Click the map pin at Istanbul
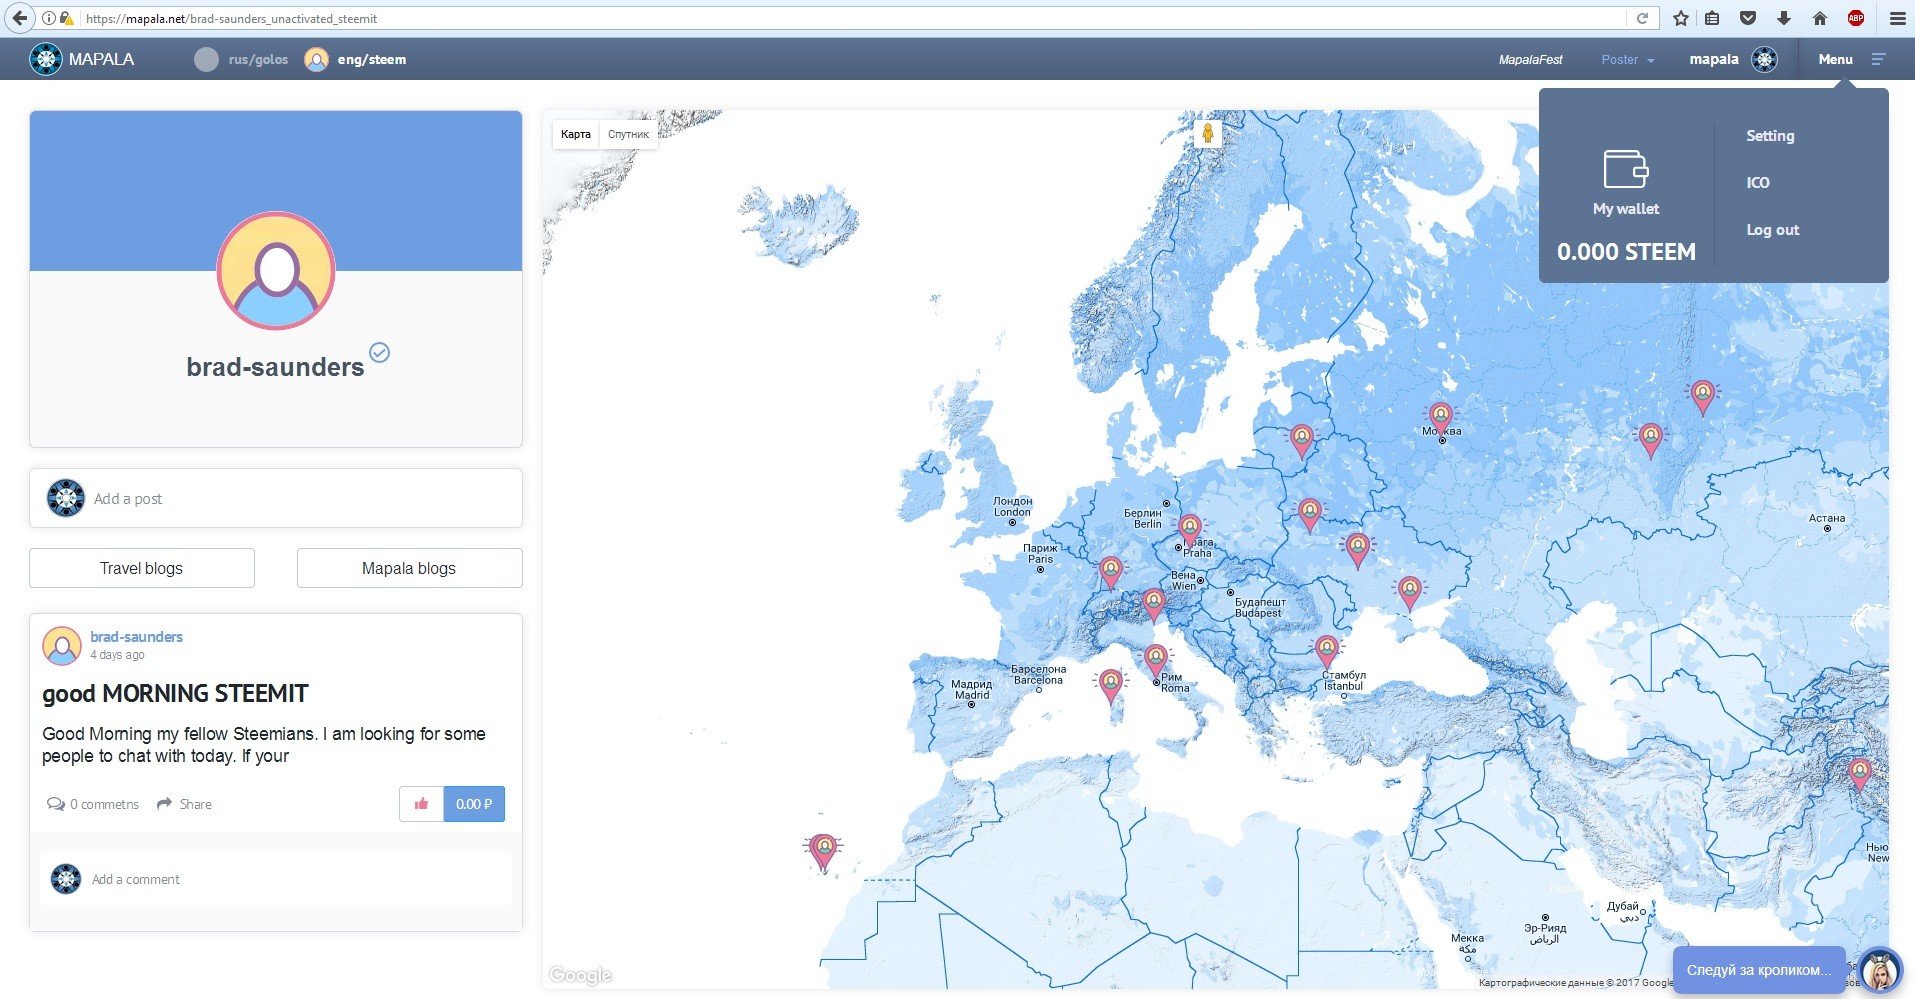The width and height of the screenshot is (1915, 999). click(x=1327, y=651)
